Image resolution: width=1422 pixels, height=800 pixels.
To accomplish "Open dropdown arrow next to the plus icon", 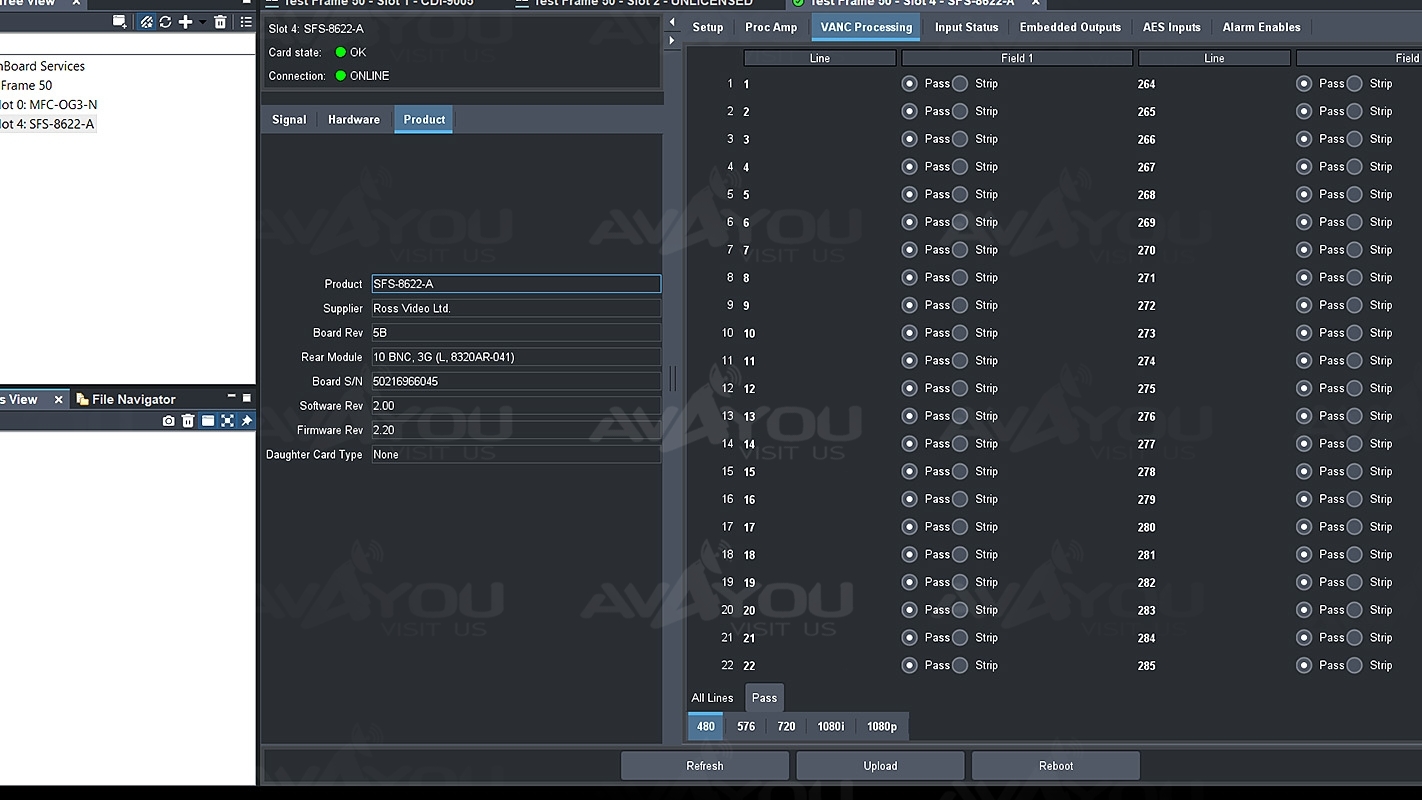I will 202,22.
